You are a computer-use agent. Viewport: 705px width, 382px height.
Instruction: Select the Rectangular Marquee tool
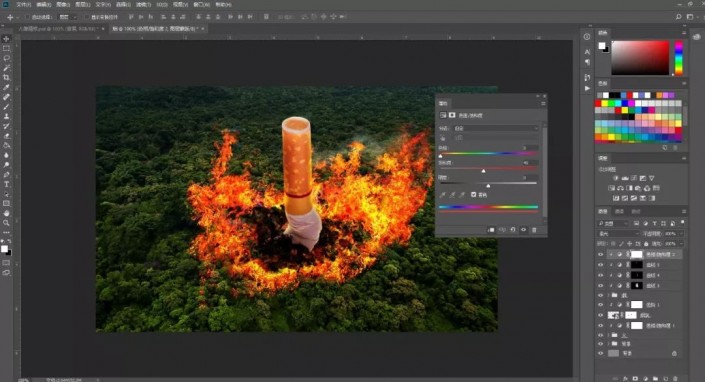6,49
